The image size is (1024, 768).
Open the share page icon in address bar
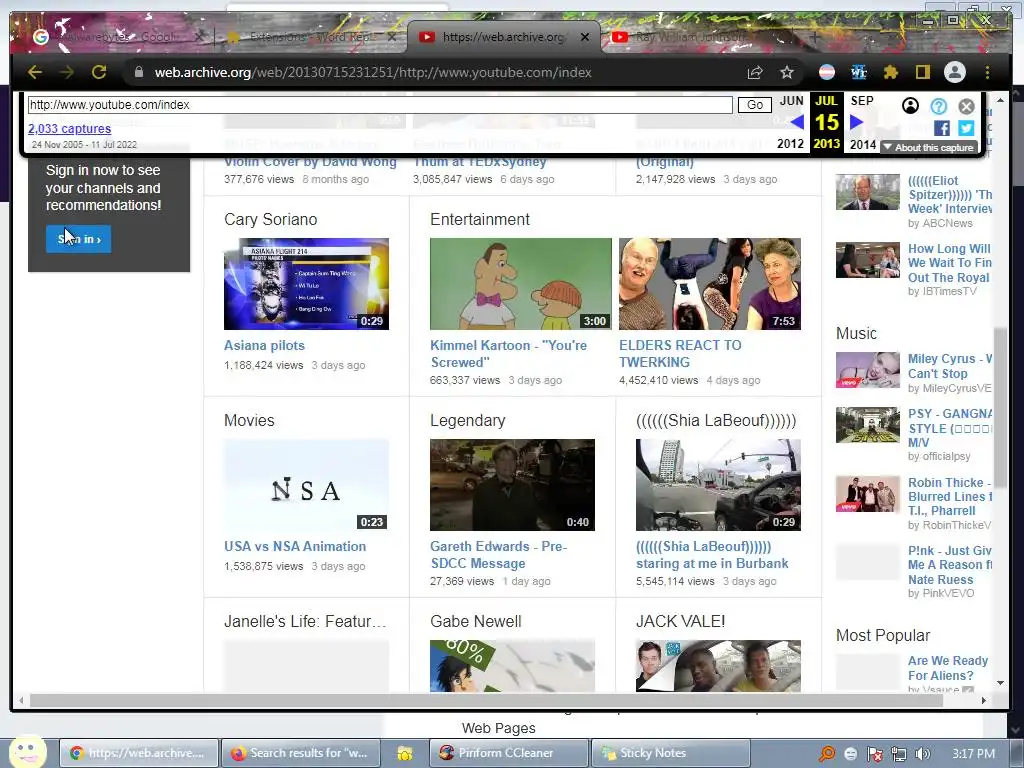click(755, 72)
